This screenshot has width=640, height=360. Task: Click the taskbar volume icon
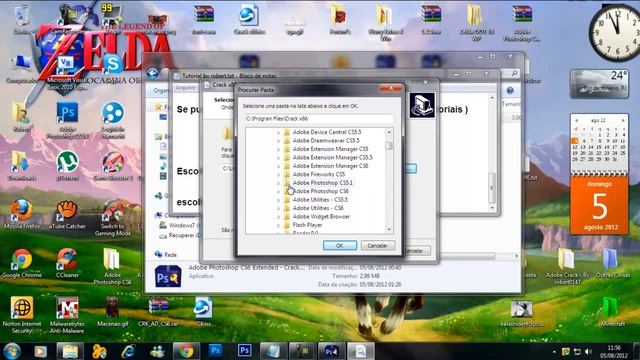(x=588, y=351)
